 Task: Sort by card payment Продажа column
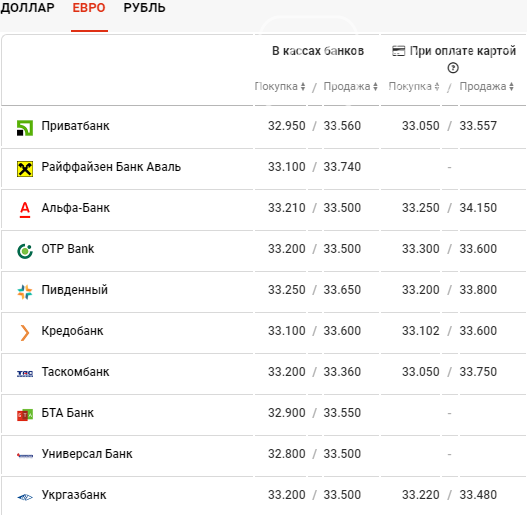487,86
